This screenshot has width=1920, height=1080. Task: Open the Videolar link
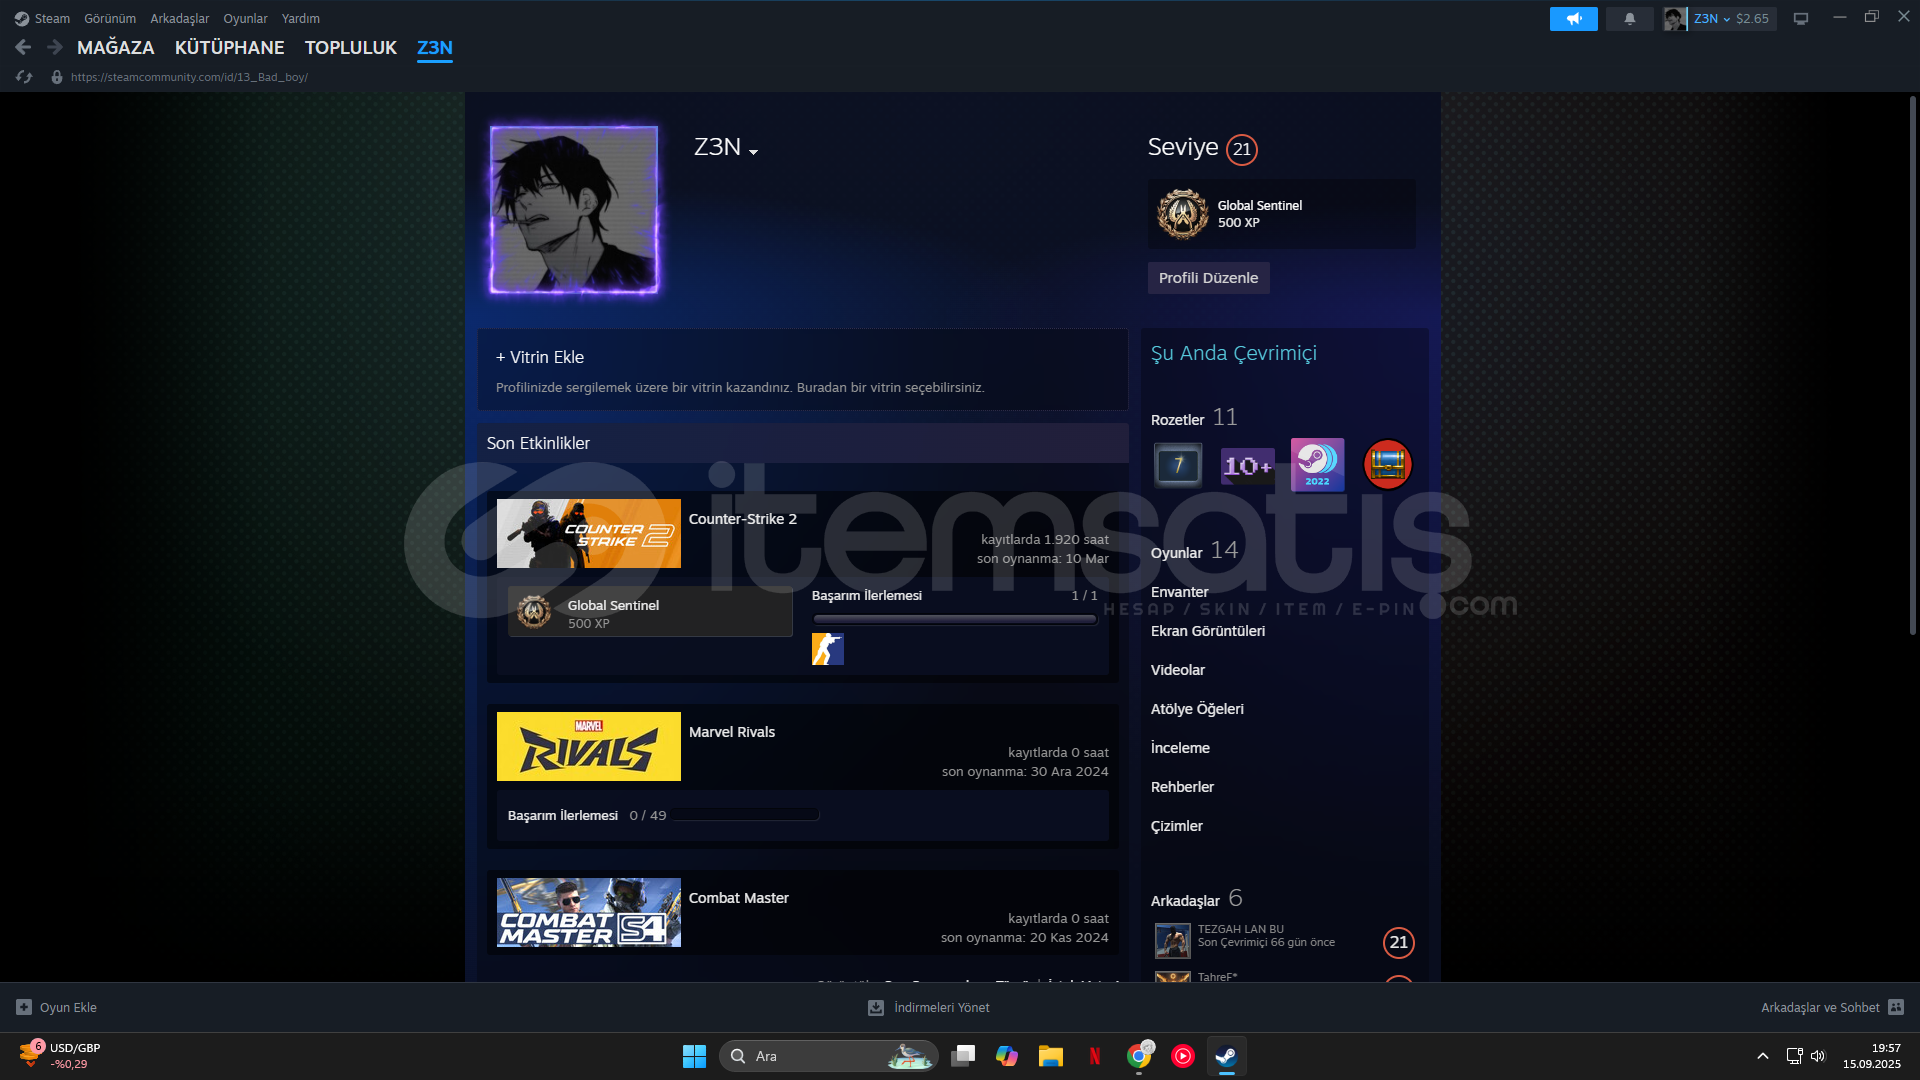(x=1178, y=670)
